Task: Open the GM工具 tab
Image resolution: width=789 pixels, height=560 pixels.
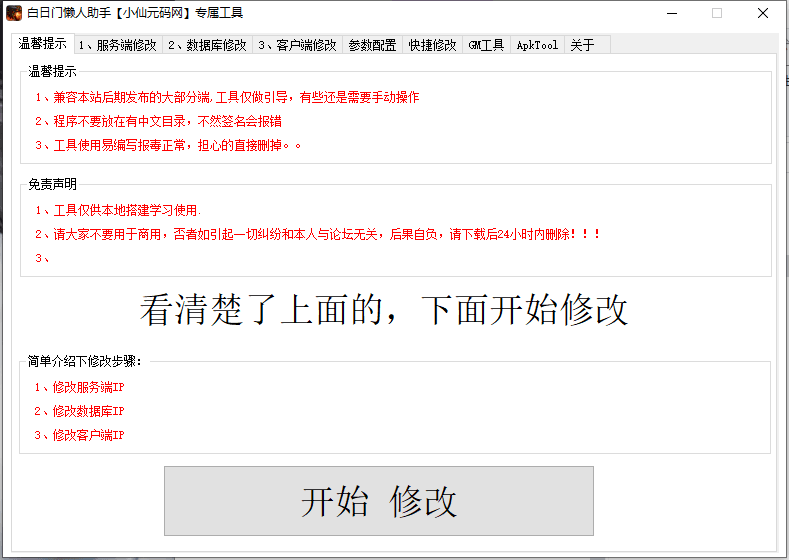Action: coord(486,45)
